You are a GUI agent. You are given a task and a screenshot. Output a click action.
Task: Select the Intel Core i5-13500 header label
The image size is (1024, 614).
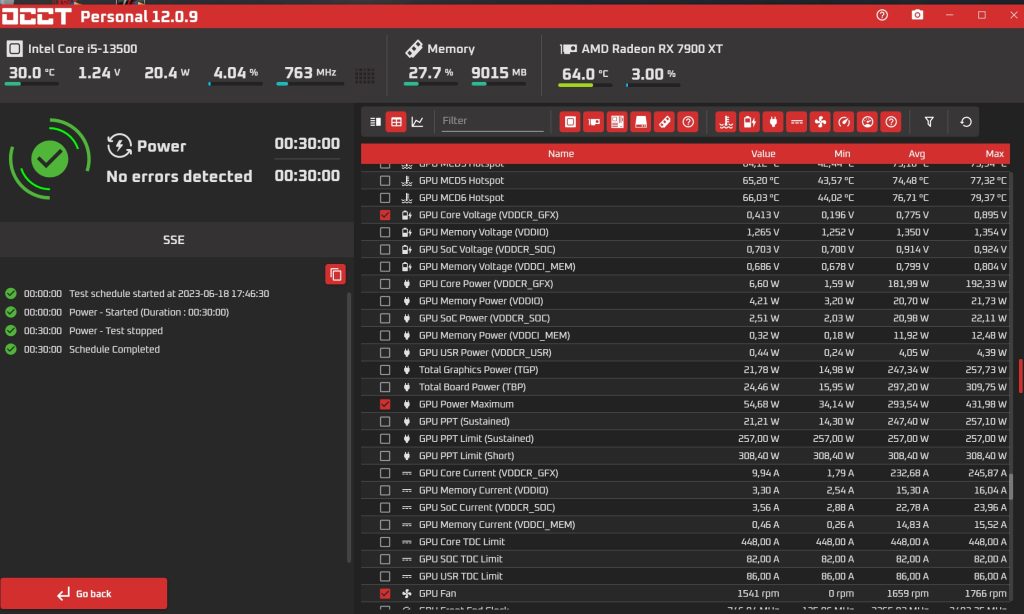(82, 48)
